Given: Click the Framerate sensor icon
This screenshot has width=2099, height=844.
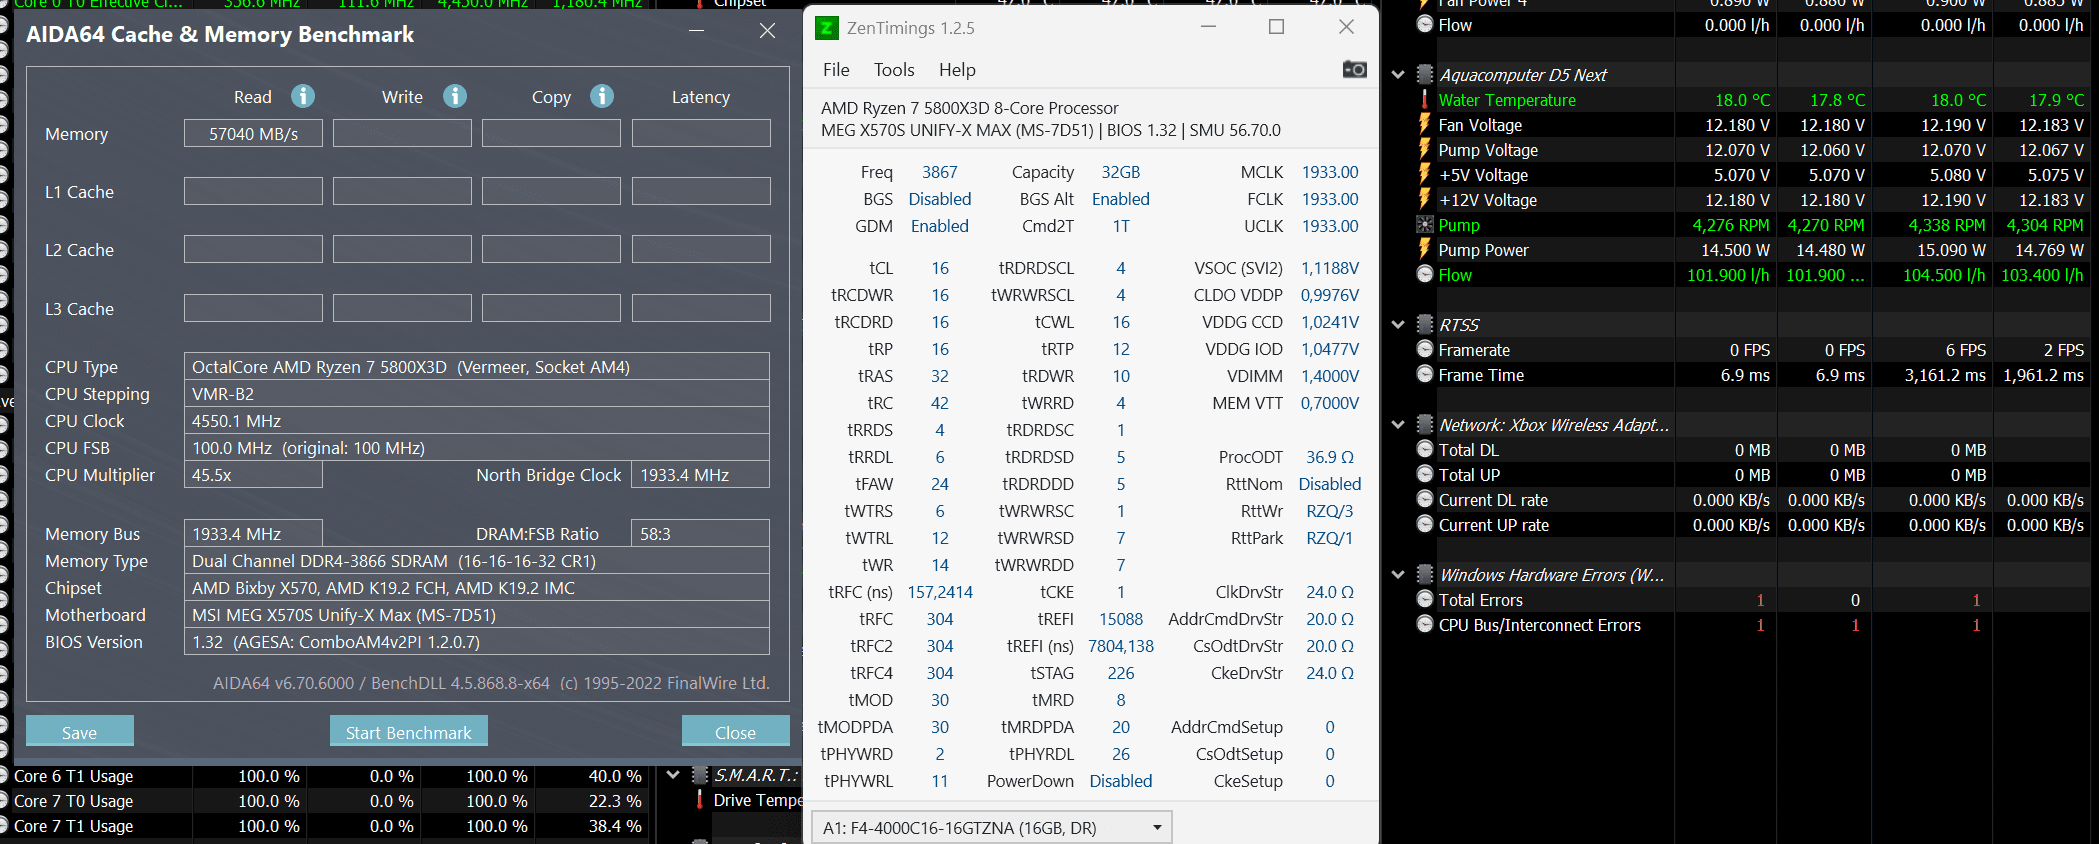Looking at the screenshot, I should pyautogui.click(x=1425, y=349).
